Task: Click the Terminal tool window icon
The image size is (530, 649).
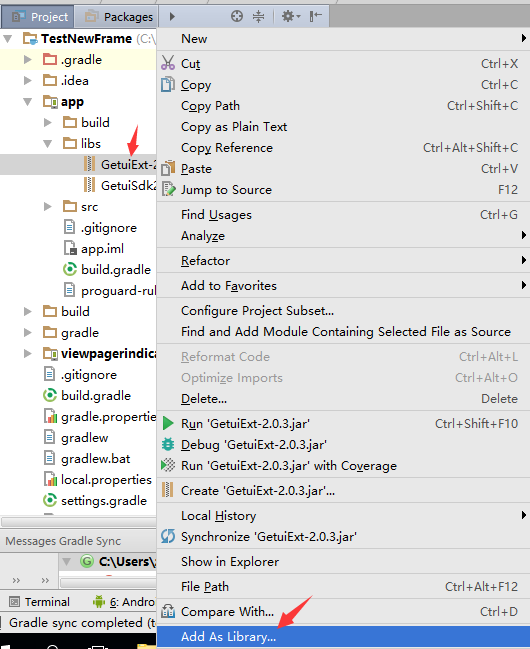Action: [x=14, y=601]
